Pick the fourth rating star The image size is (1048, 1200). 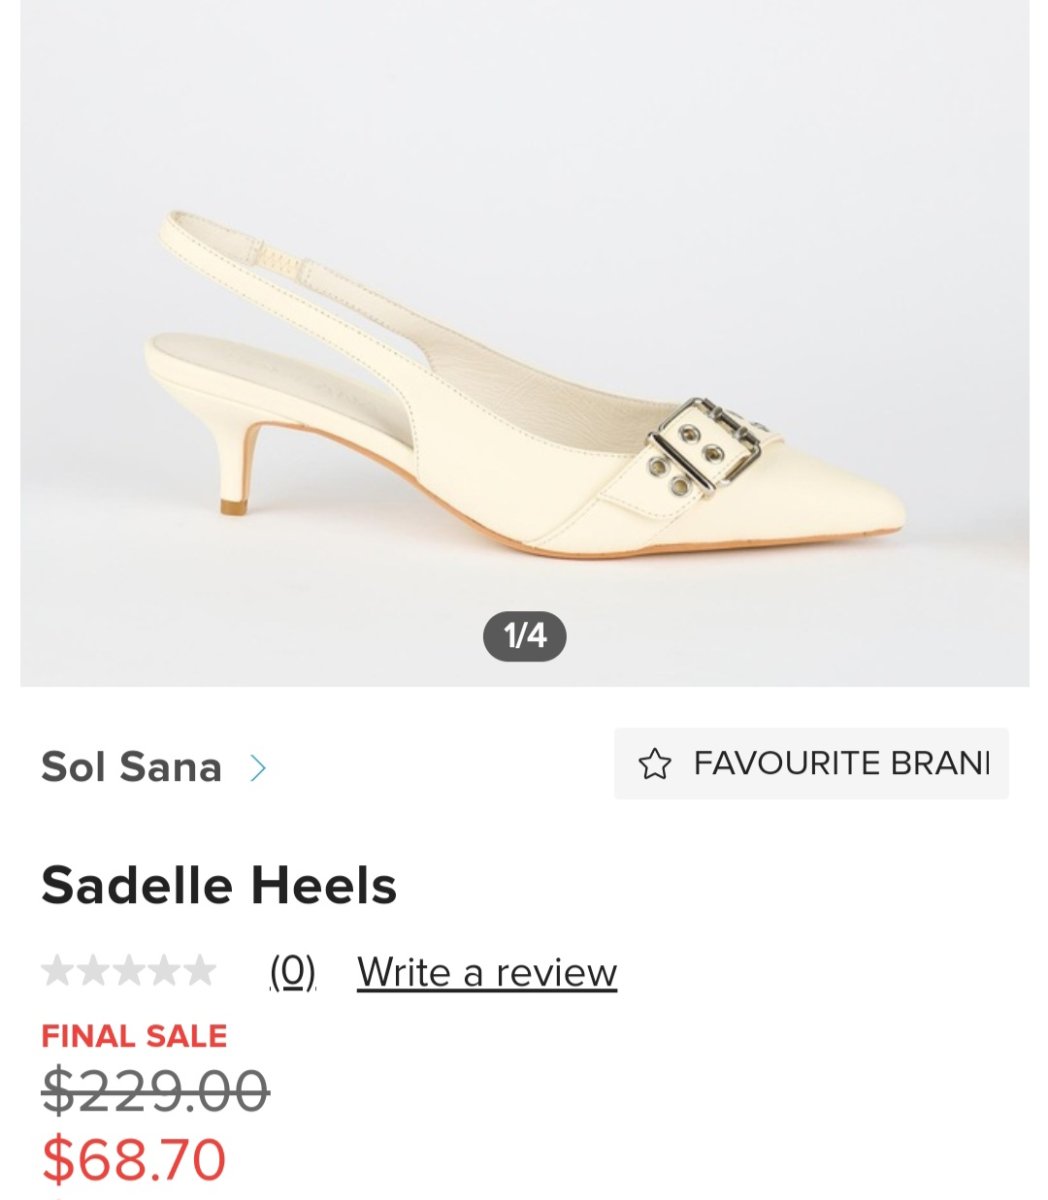point(165,971)
